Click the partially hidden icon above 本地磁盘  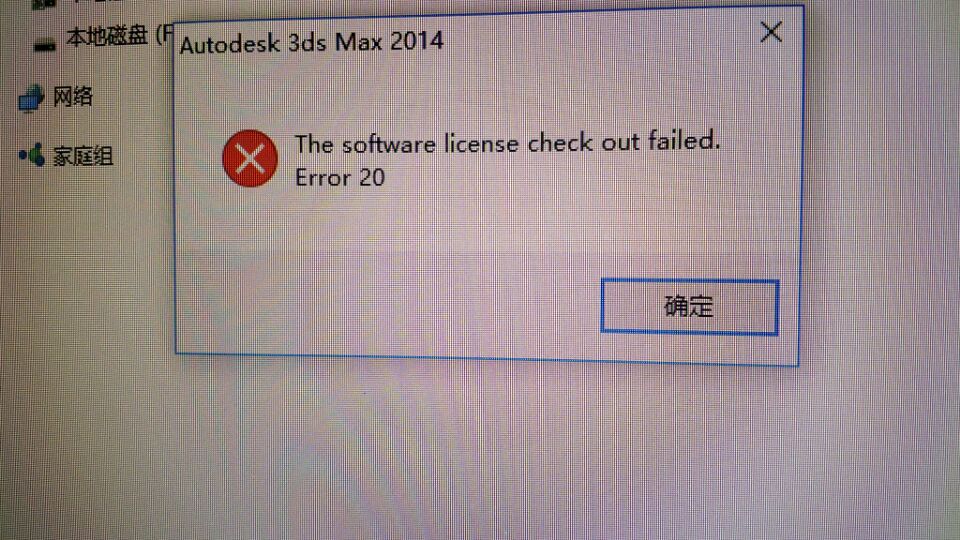click(x=43, y=4)
